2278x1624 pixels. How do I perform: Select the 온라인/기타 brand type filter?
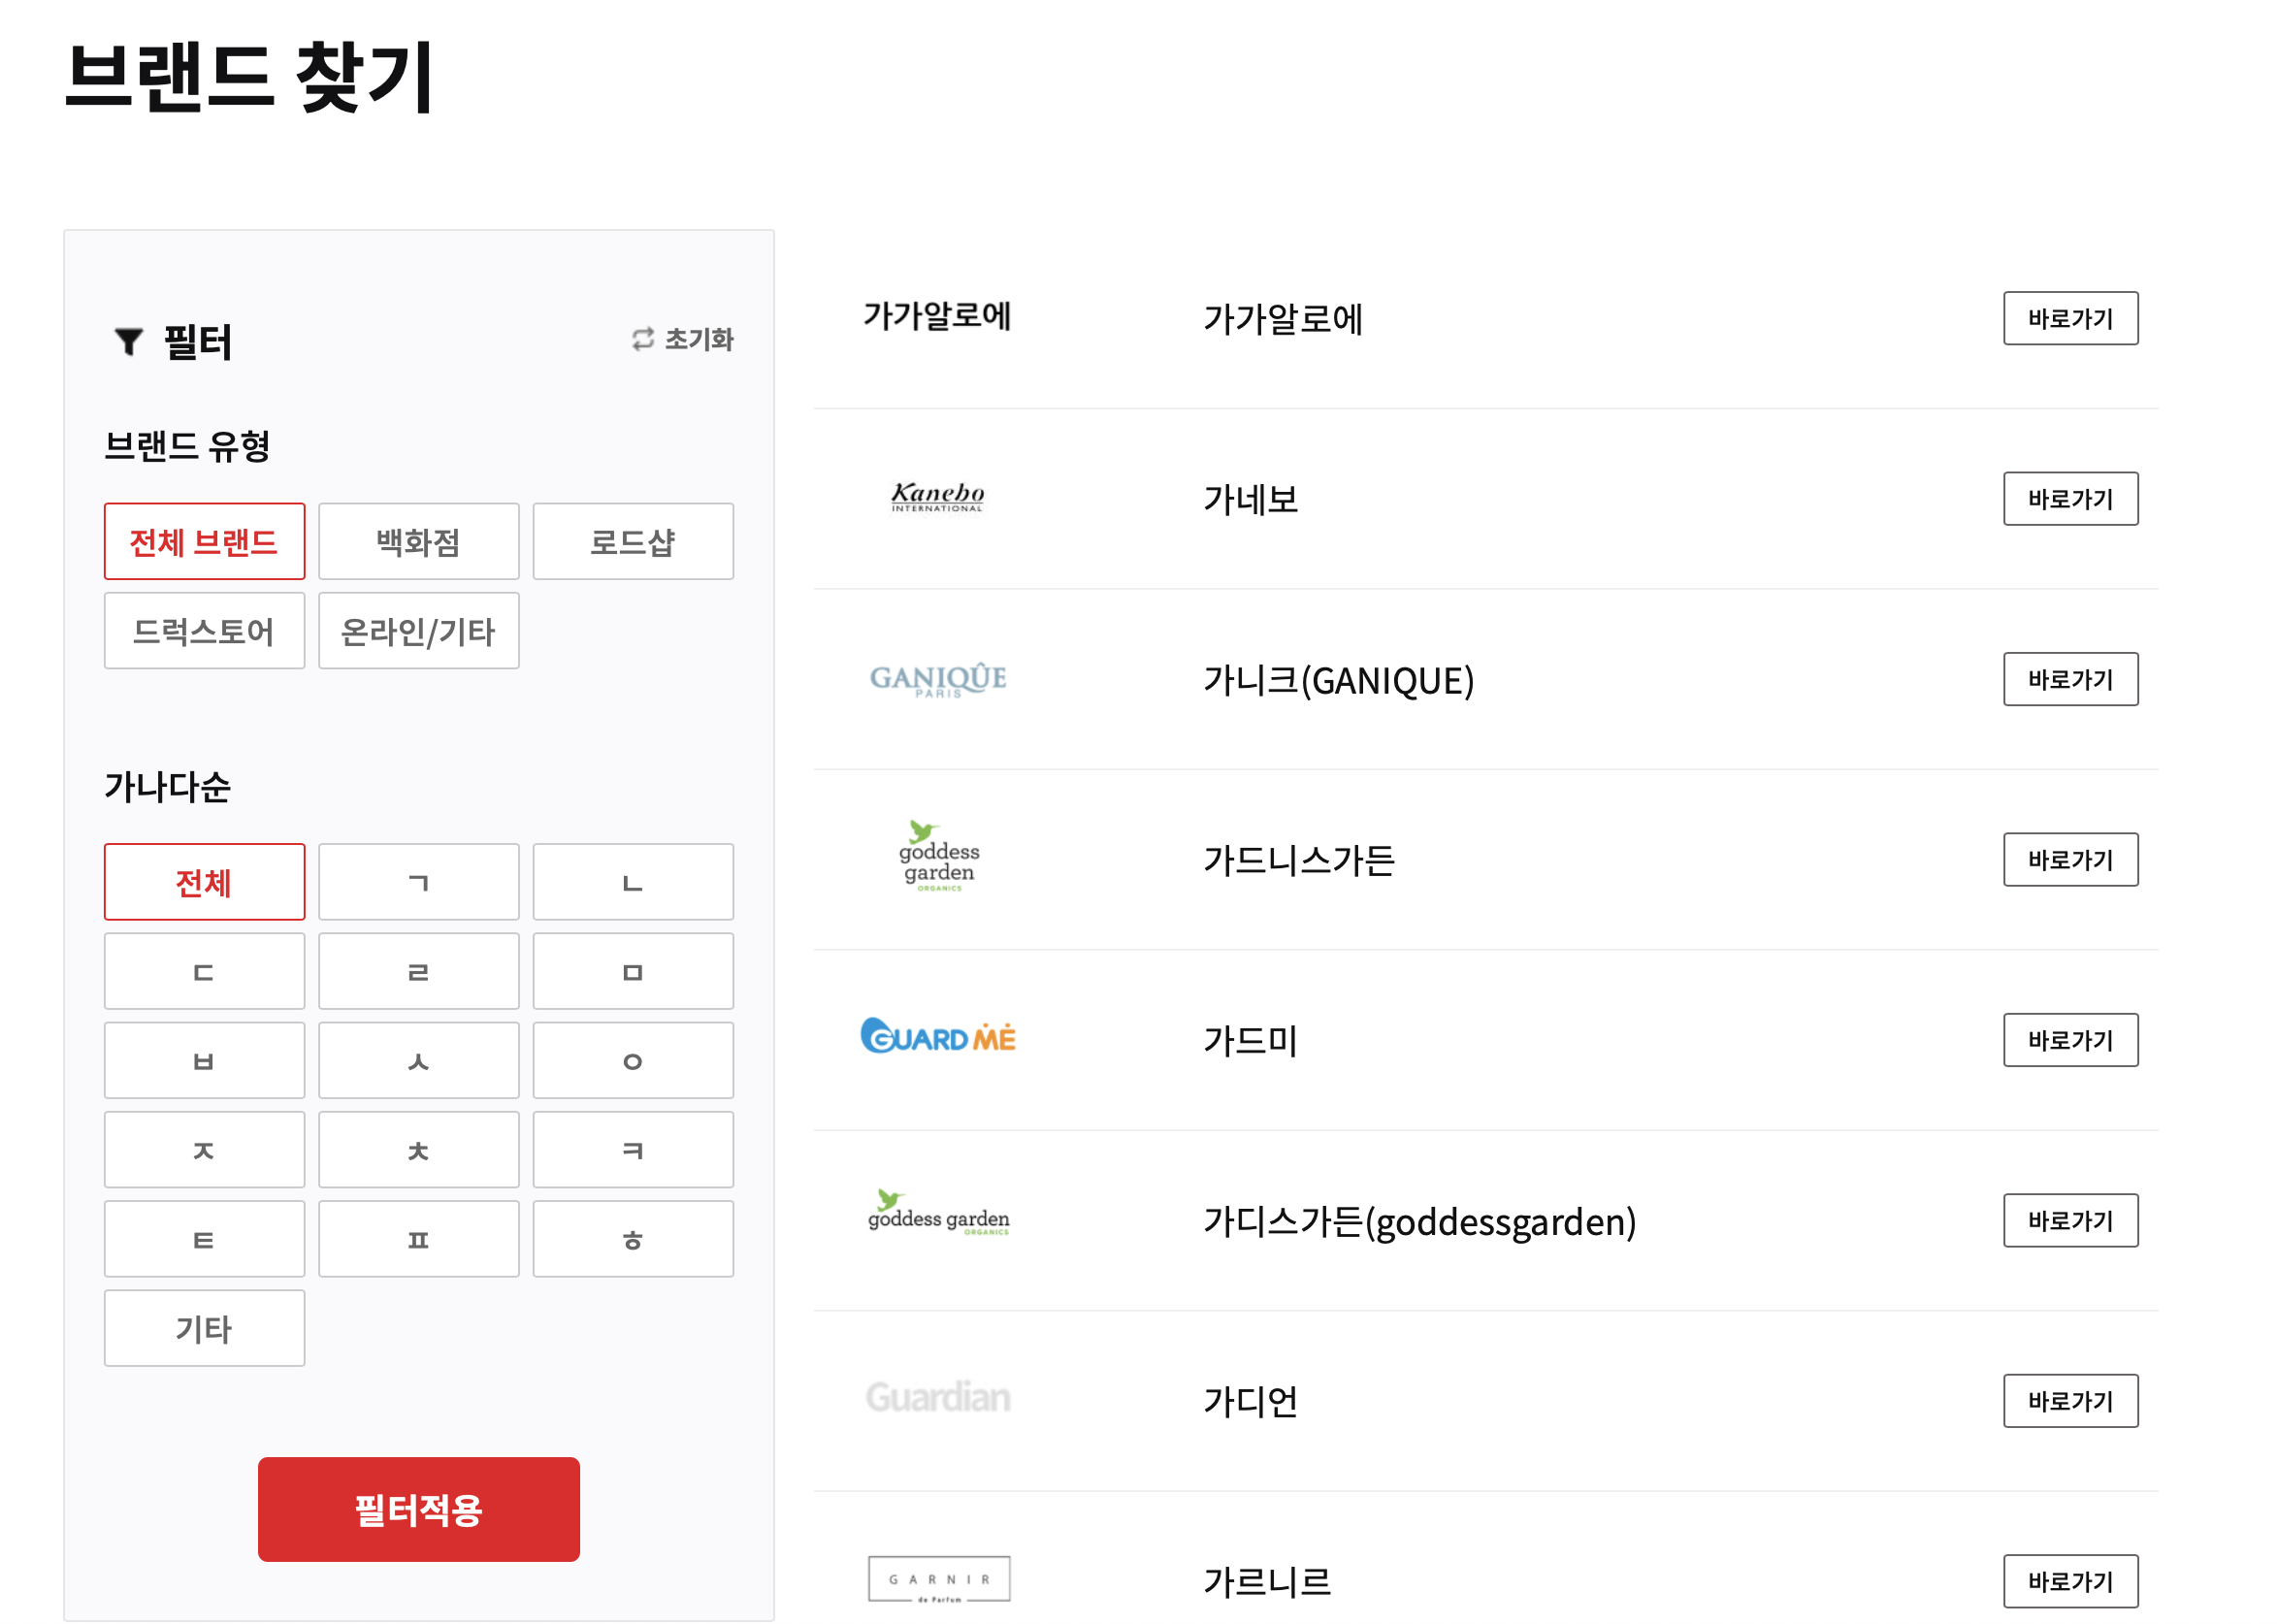click(418, 630)
